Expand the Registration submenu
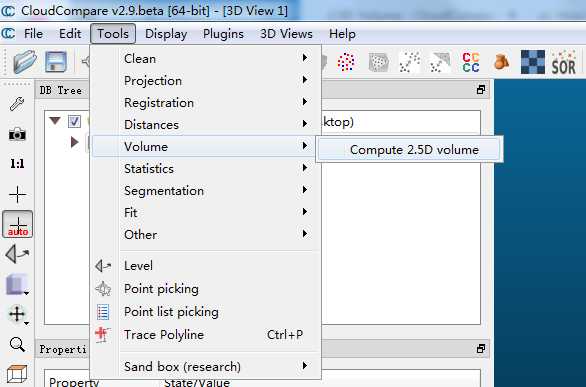This screenshot has height=387, width=586. 206,103
